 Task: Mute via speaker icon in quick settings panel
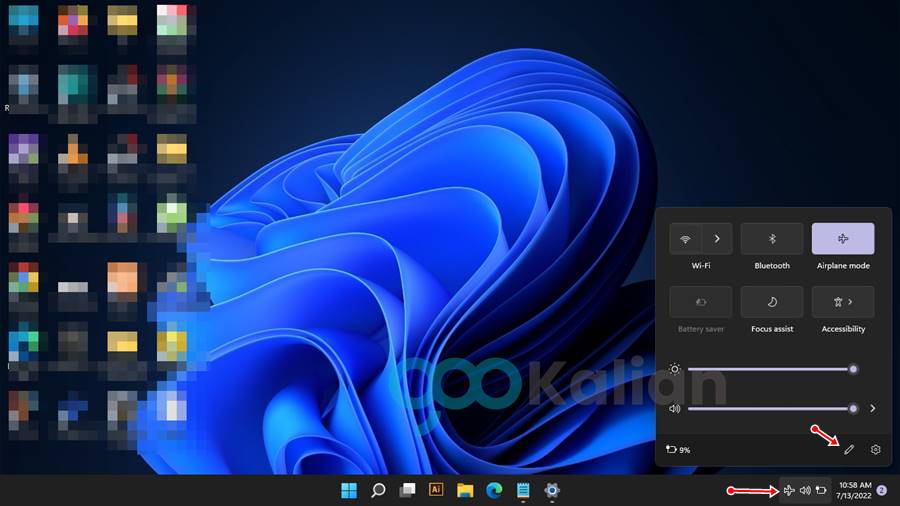coord(674,408)
